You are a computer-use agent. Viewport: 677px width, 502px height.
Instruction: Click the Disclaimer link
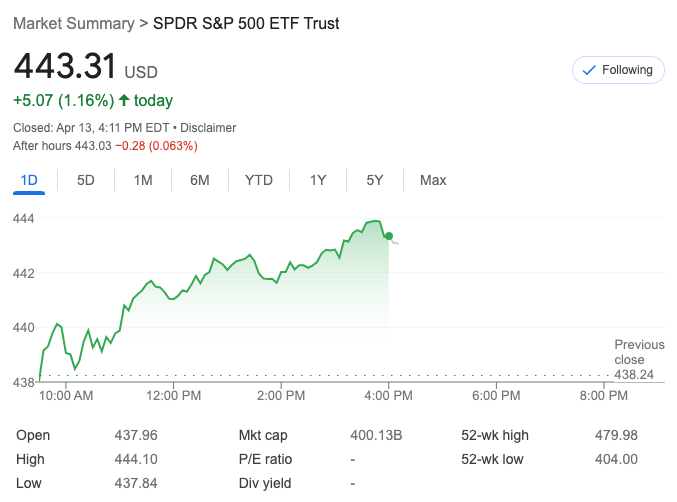point(210,128)
